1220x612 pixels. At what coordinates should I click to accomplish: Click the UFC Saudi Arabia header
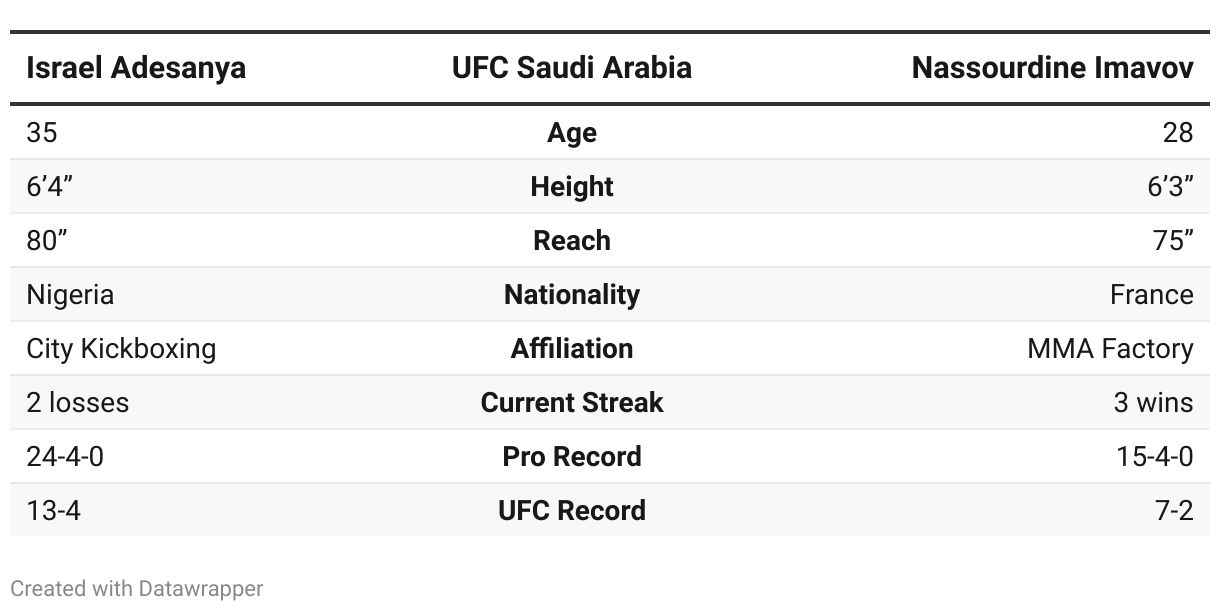[x=571, y=68]
